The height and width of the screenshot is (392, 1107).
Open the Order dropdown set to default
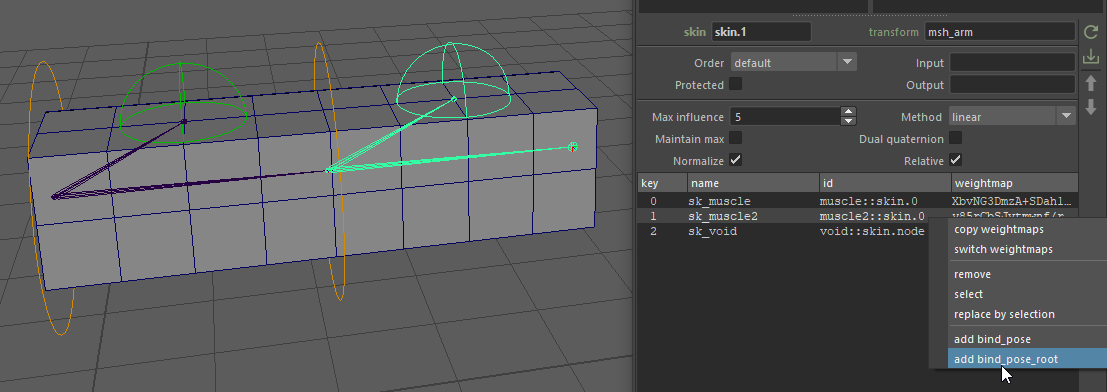point(794,62)
